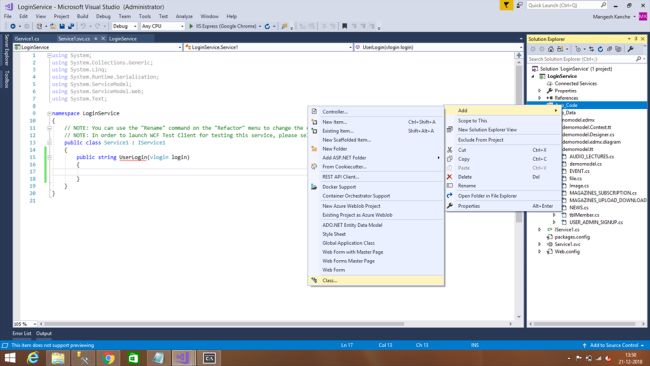Open the Output tab
Viewport: 650px width, 366px height.
click(x=44, y=333)
